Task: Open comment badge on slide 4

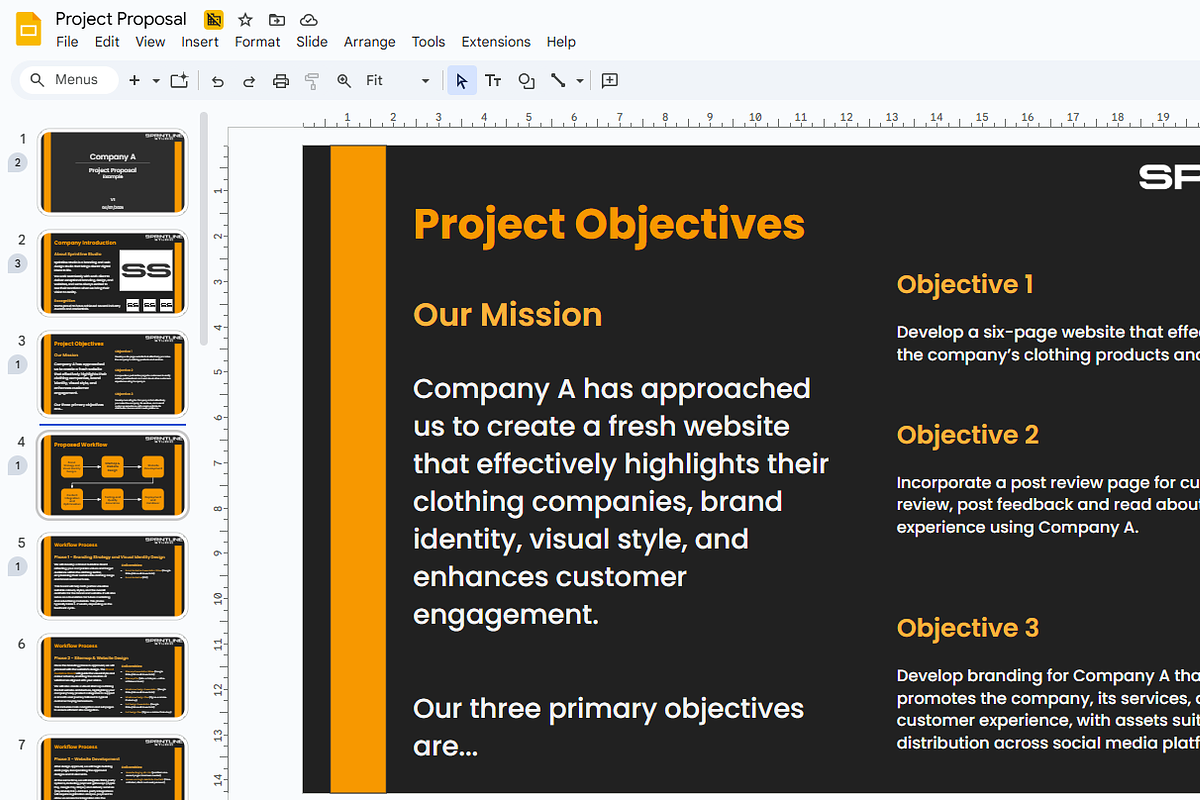Action: click(18, 466)
